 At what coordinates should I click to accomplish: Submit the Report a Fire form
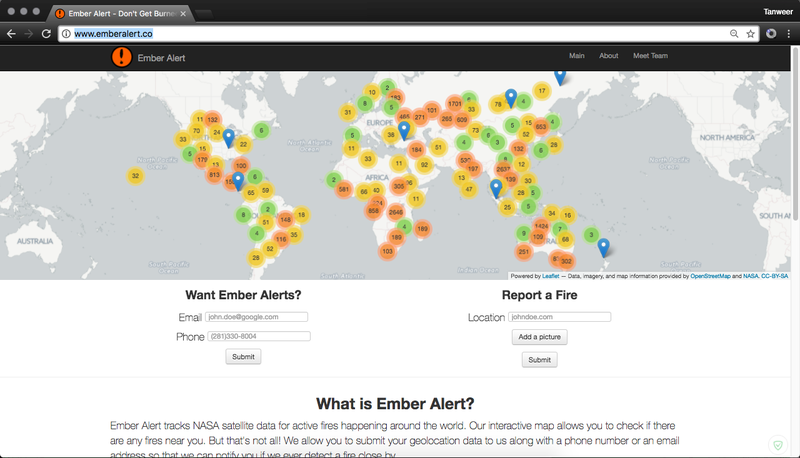tap(539, 360)
